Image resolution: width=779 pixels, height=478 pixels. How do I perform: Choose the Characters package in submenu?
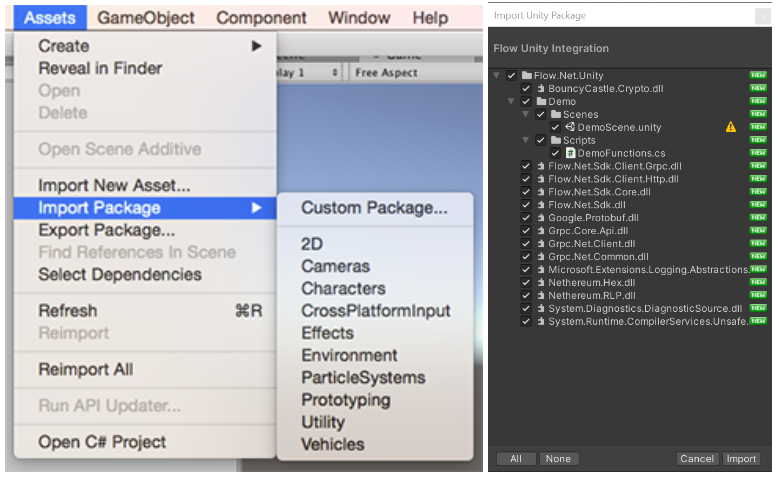point(375,288)
